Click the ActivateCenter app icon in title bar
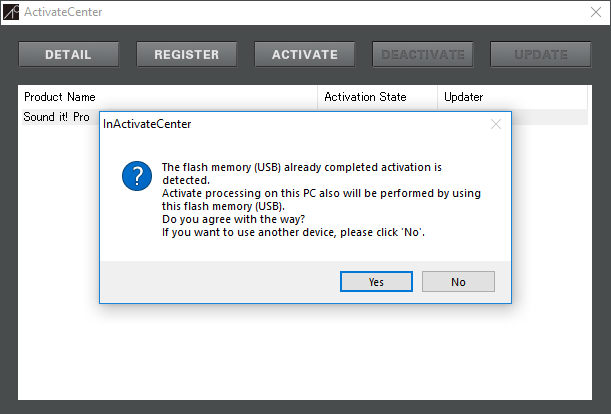The height and width of the screenshot is (414, 611). click(11, 12)
